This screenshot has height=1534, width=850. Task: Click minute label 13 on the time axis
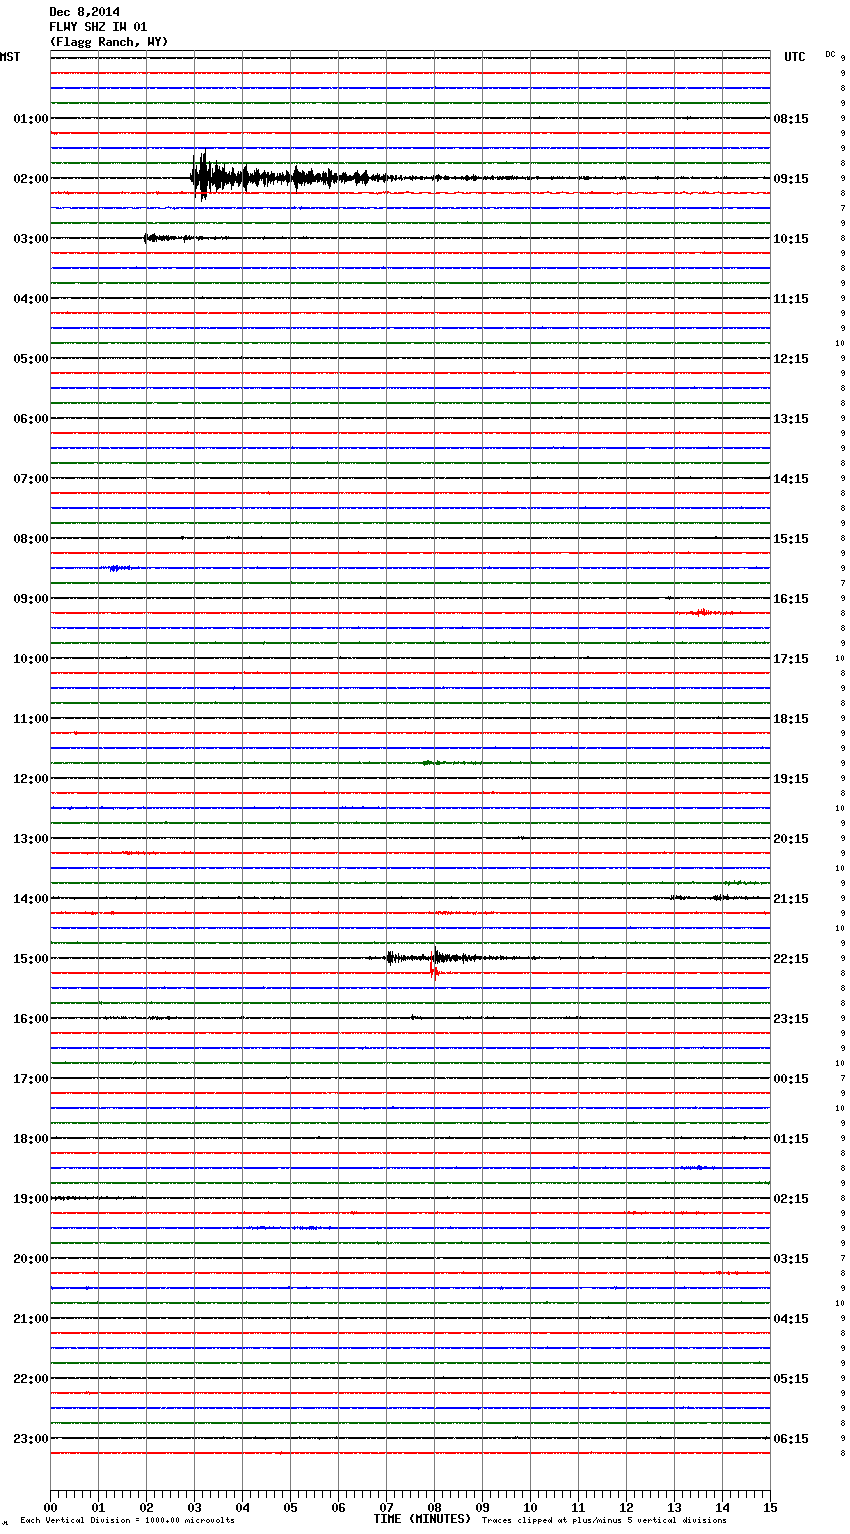(x=674, y=1507)
